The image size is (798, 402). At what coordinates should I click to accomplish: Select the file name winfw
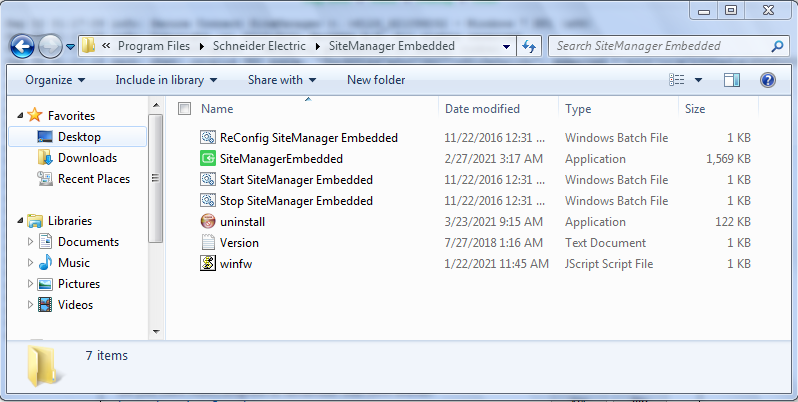[236, 264]
